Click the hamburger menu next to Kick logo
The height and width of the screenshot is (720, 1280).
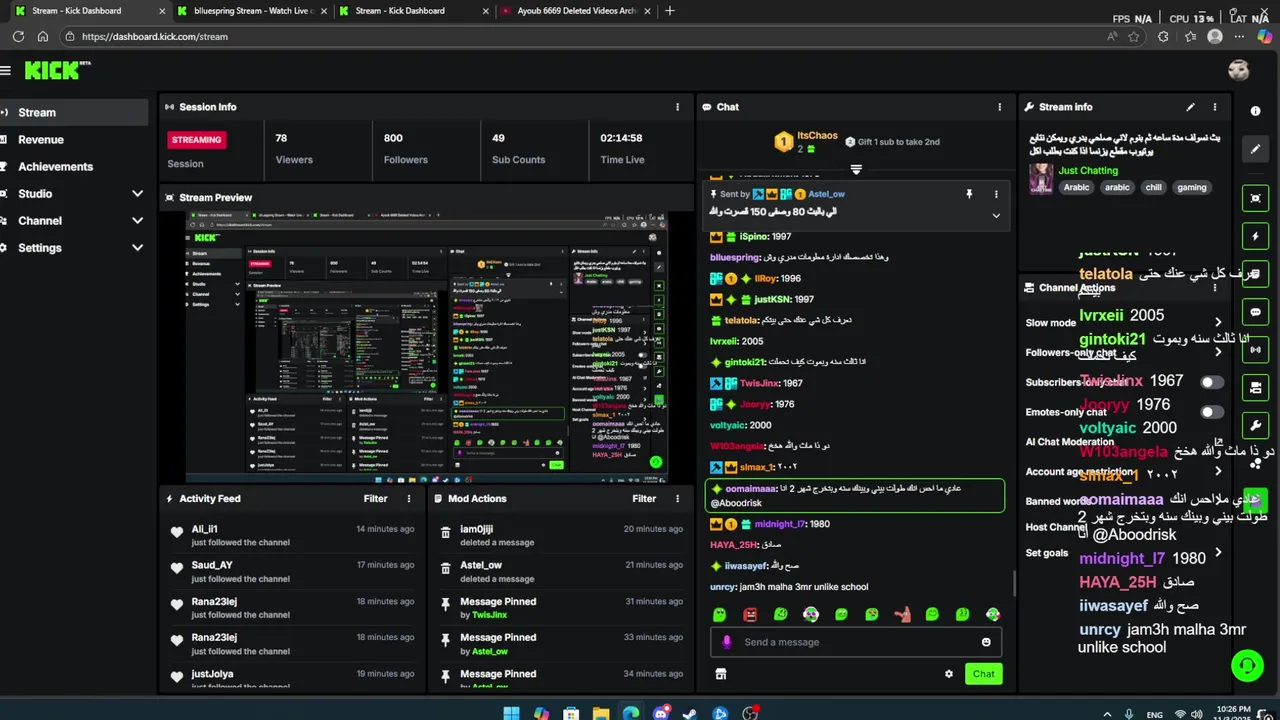5,71
